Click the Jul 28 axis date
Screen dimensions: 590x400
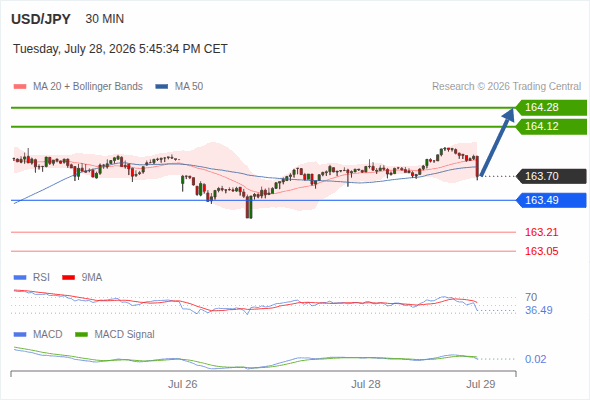[x=366, y=384]
